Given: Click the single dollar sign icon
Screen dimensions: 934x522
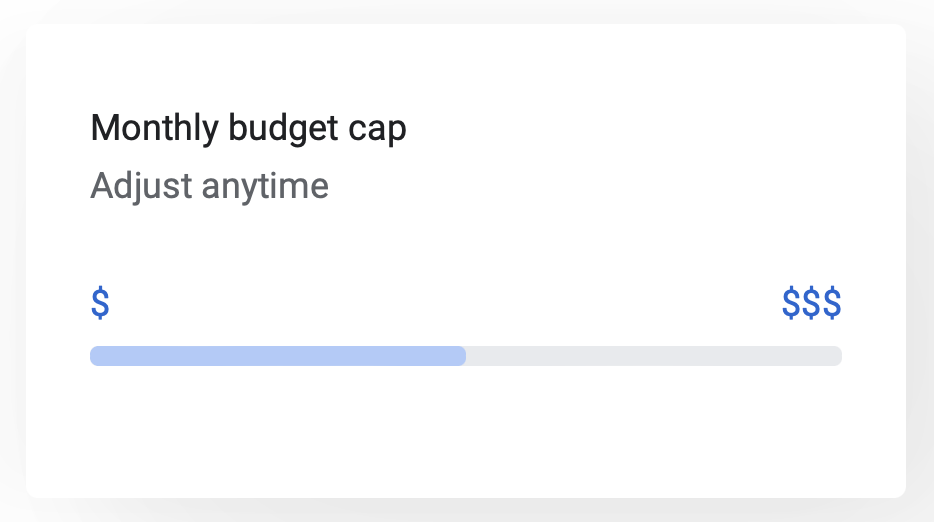Looking at the screenshot, I should click(x=100, y=303).
